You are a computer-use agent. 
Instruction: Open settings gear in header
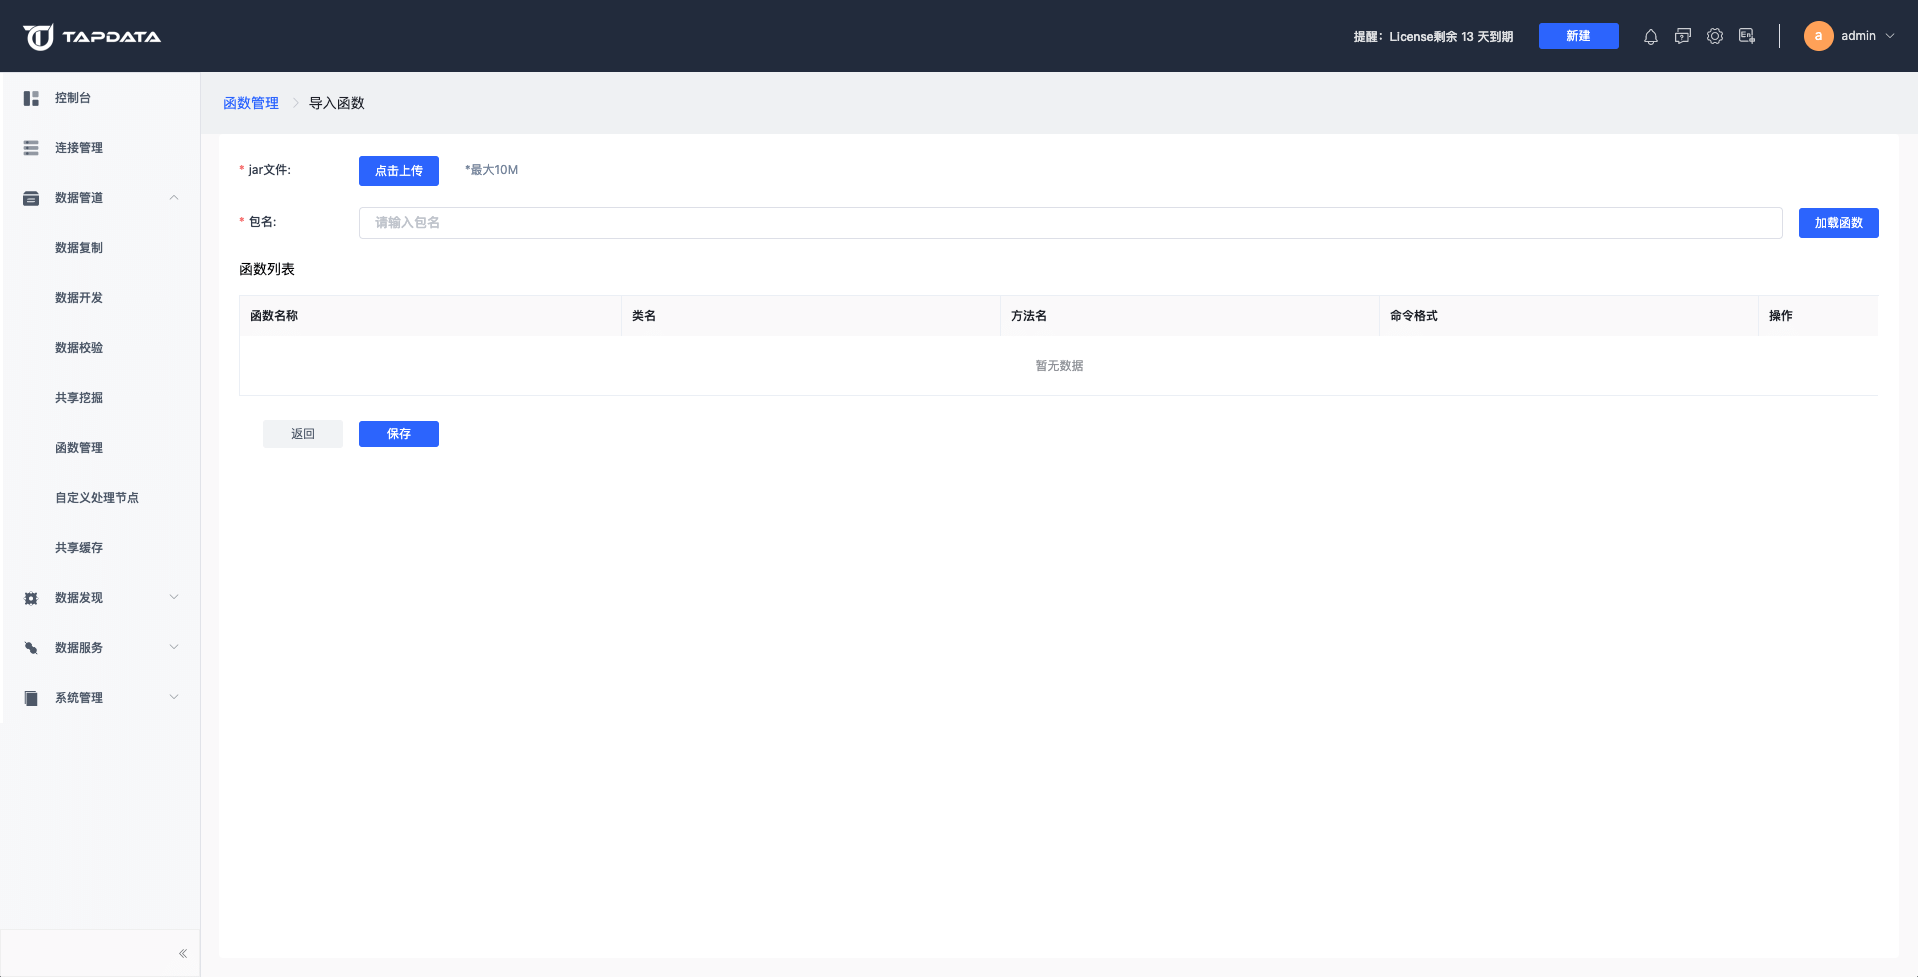pyautogui.click(x=1715, y=37)
